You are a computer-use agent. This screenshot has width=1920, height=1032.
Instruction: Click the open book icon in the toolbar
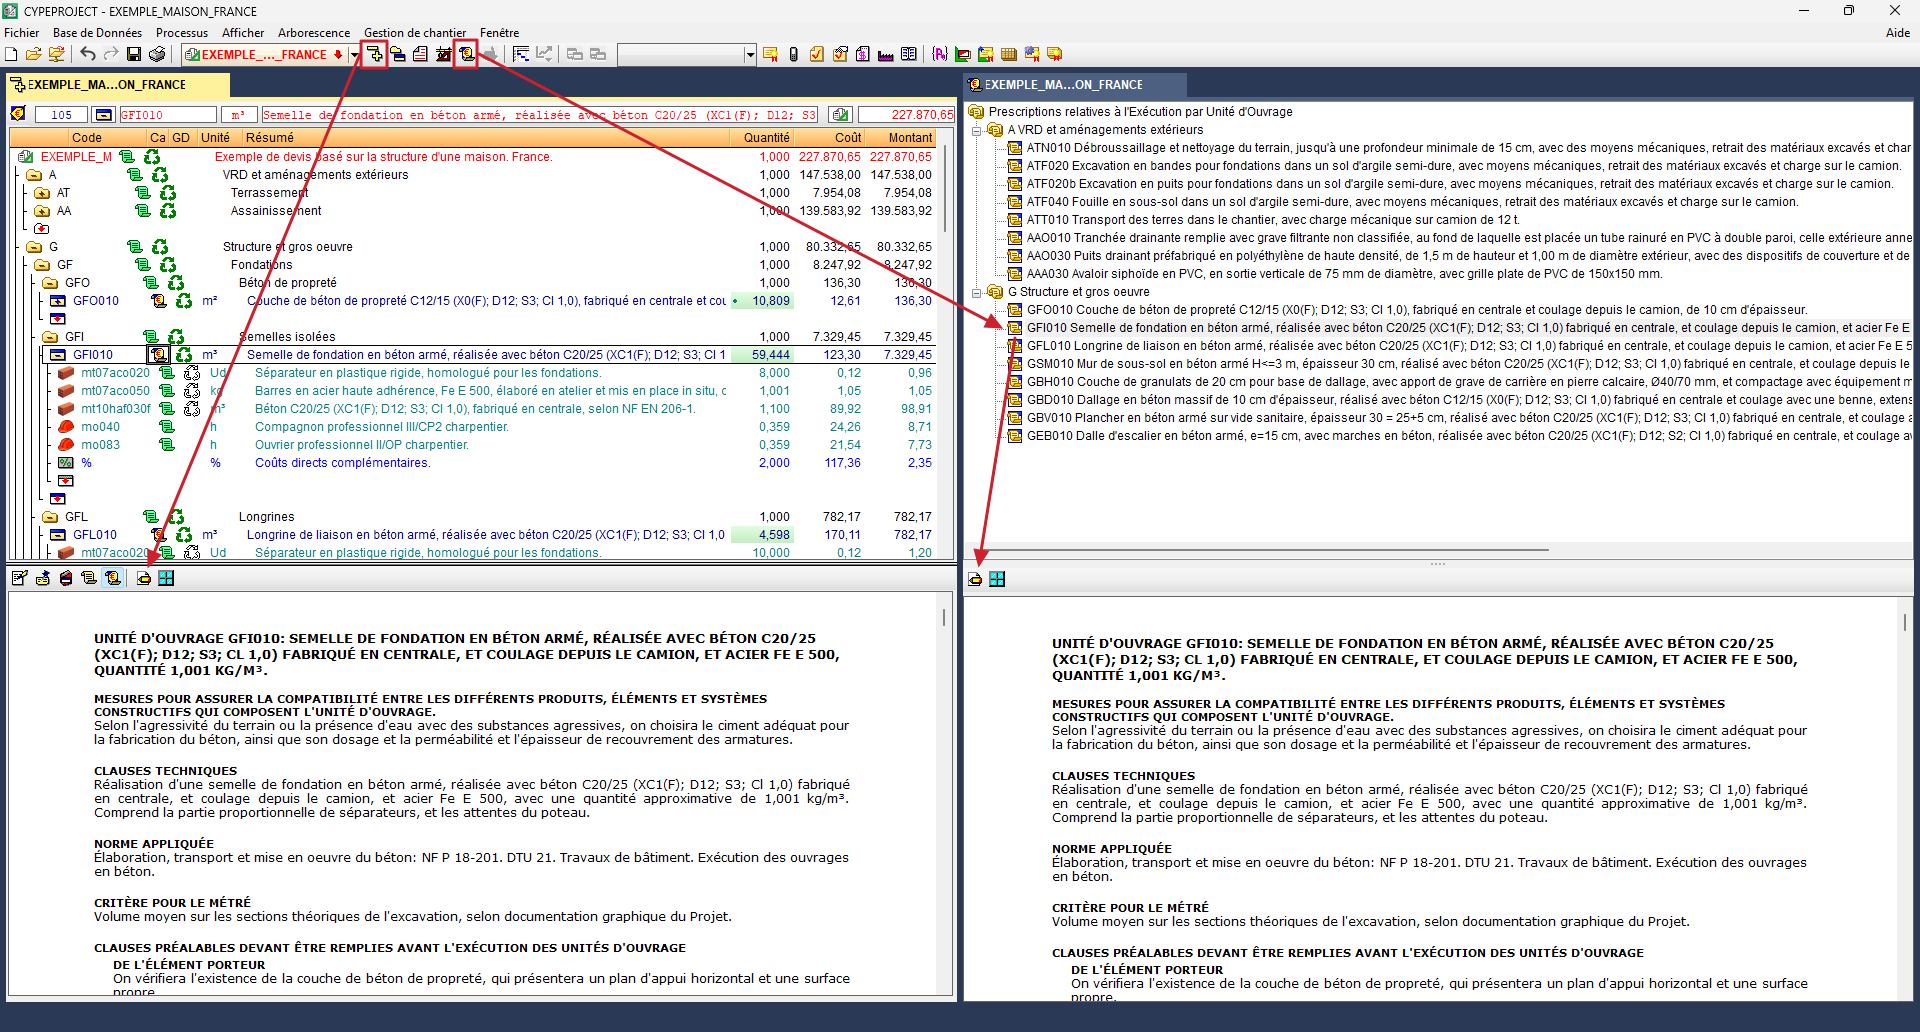pyautogui.click(x=909, y=54)
